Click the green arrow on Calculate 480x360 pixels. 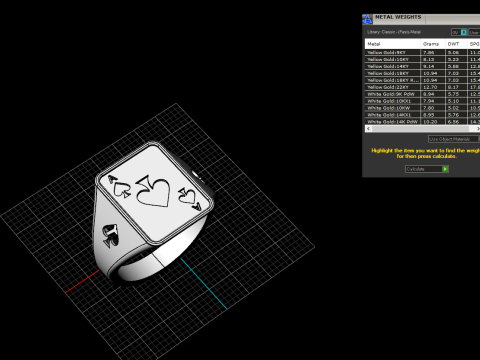pyautogui.click(x=445, y=169)
